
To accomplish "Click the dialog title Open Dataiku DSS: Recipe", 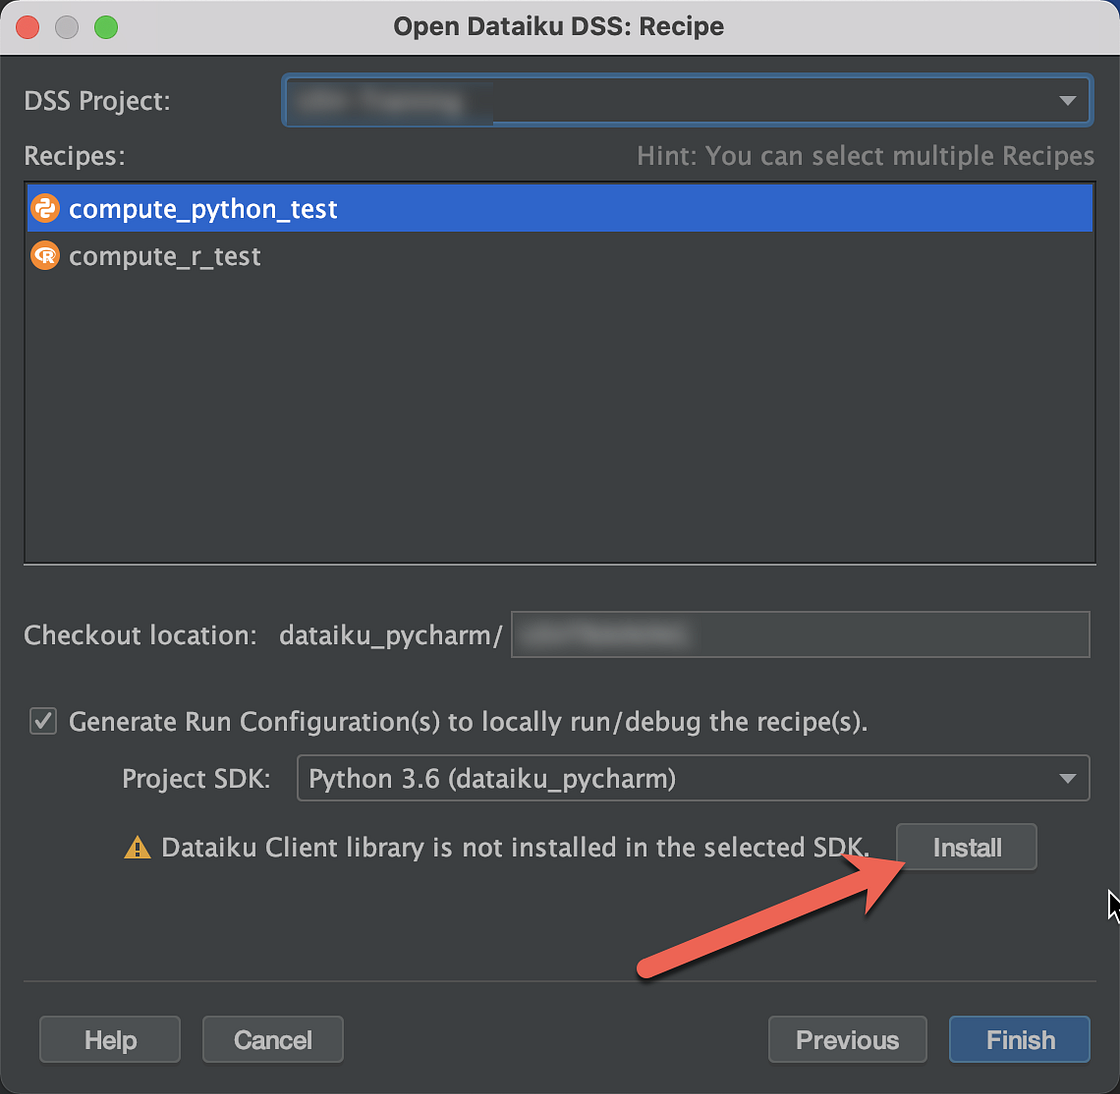I will point(559,26).
